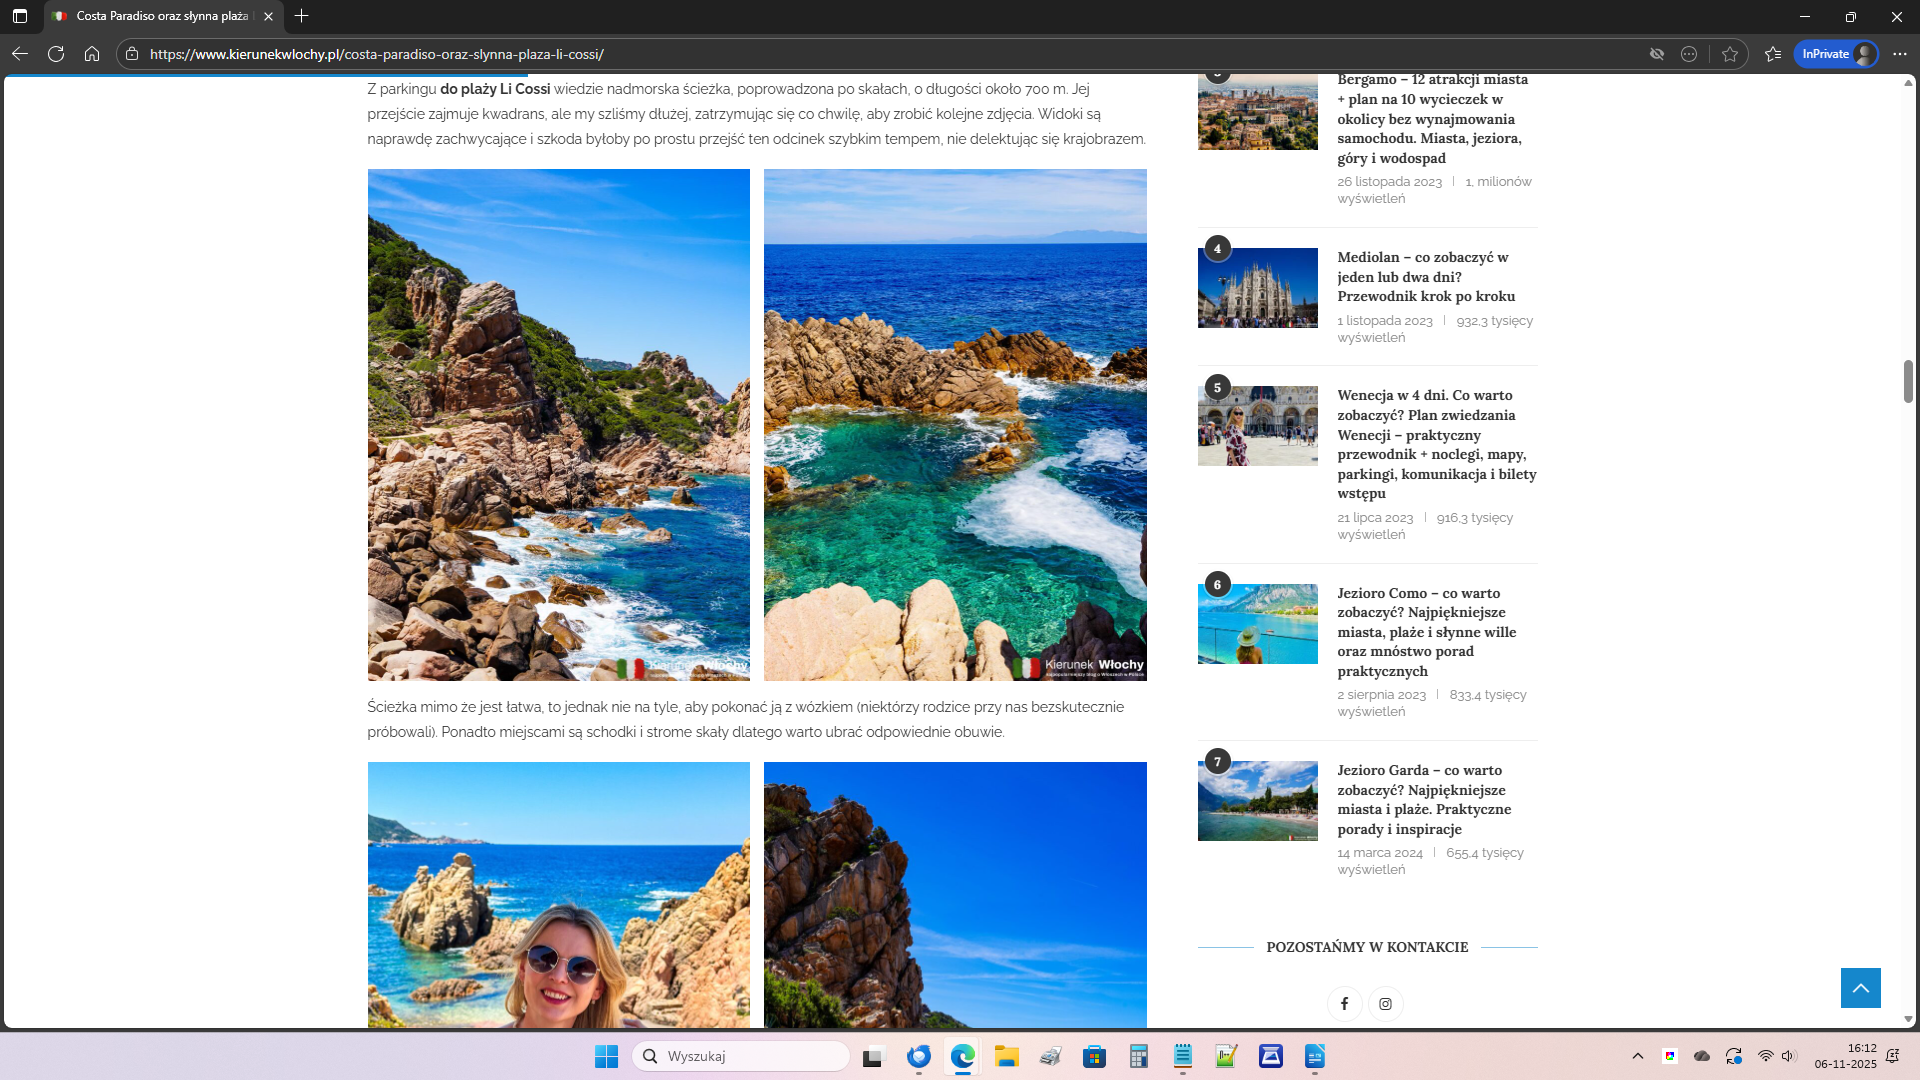Toggle the tracking prevention eye icon
The image size is (1920, 1080).
pos(1657,54)
